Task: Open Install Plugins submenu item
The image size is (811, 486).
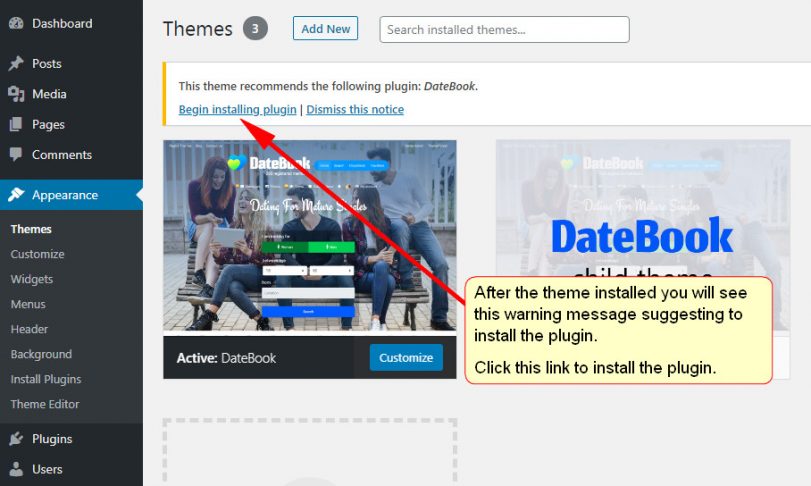Action: (46, 379)
